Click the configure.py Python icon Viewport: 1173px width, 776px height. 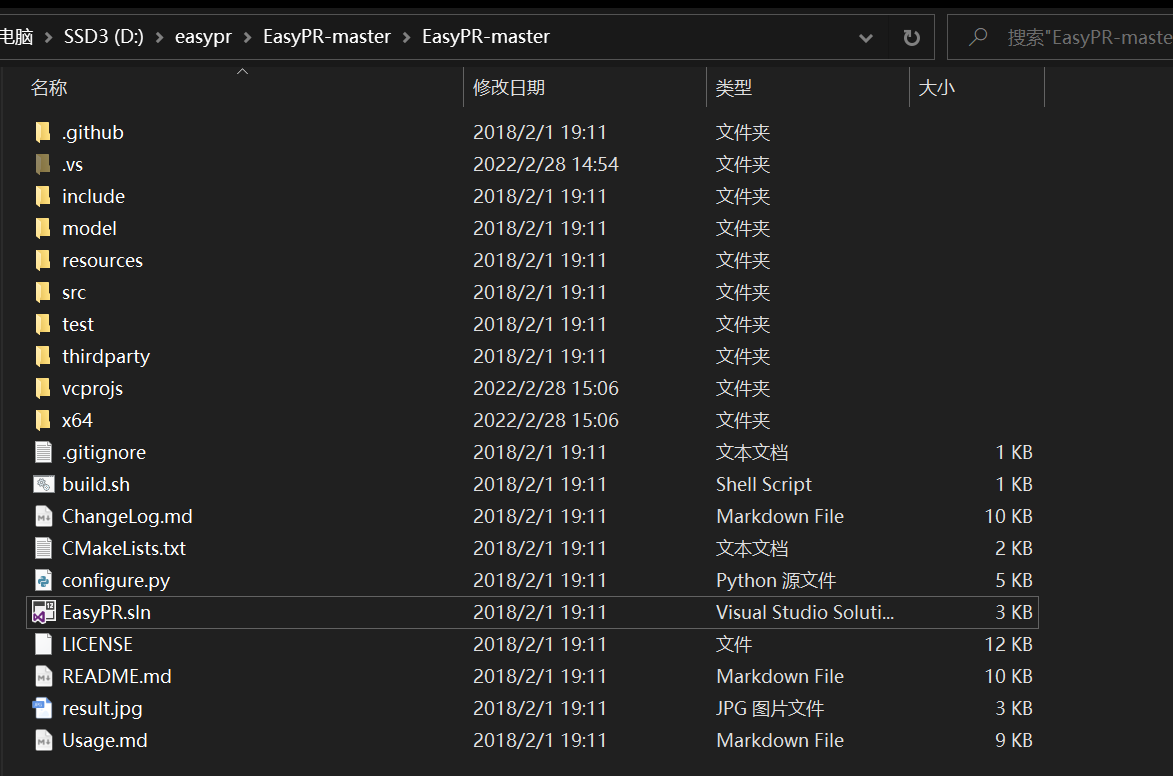click(43, 580)
